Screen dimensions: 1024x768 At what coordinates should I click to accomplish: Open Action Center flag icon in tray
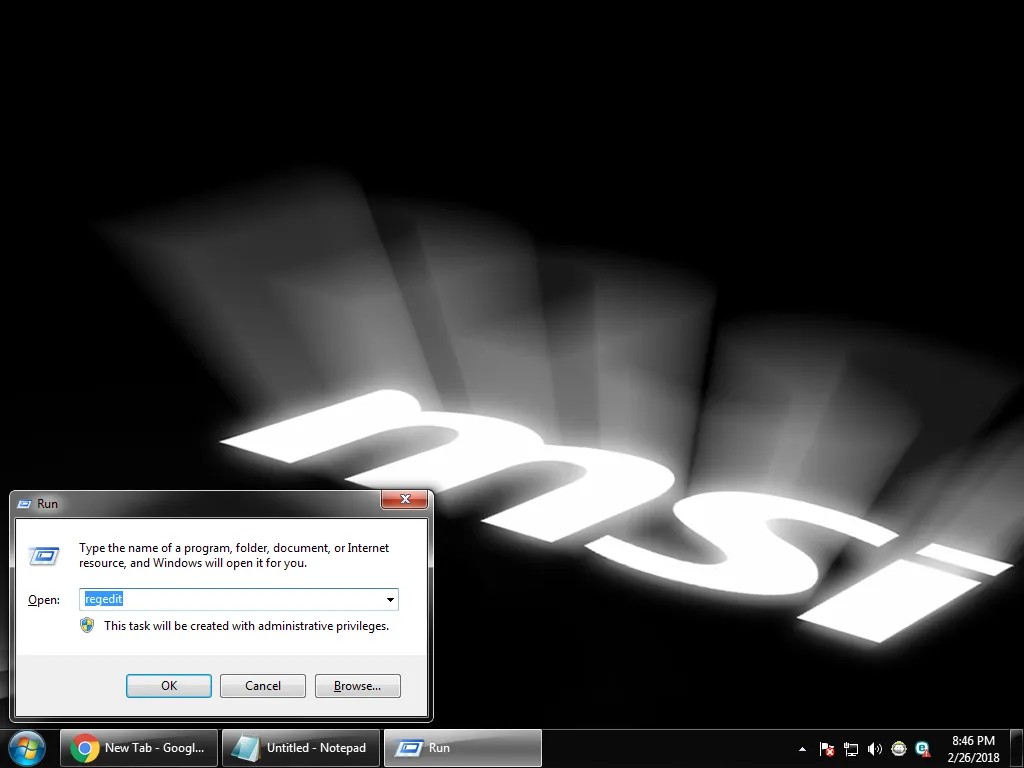coord(827,749)
